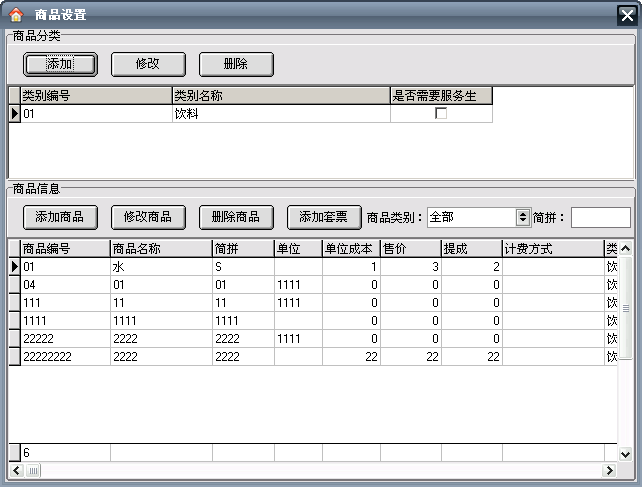Click the 提成 column header
Screen dimensions: 642x487
click(472, 249)
